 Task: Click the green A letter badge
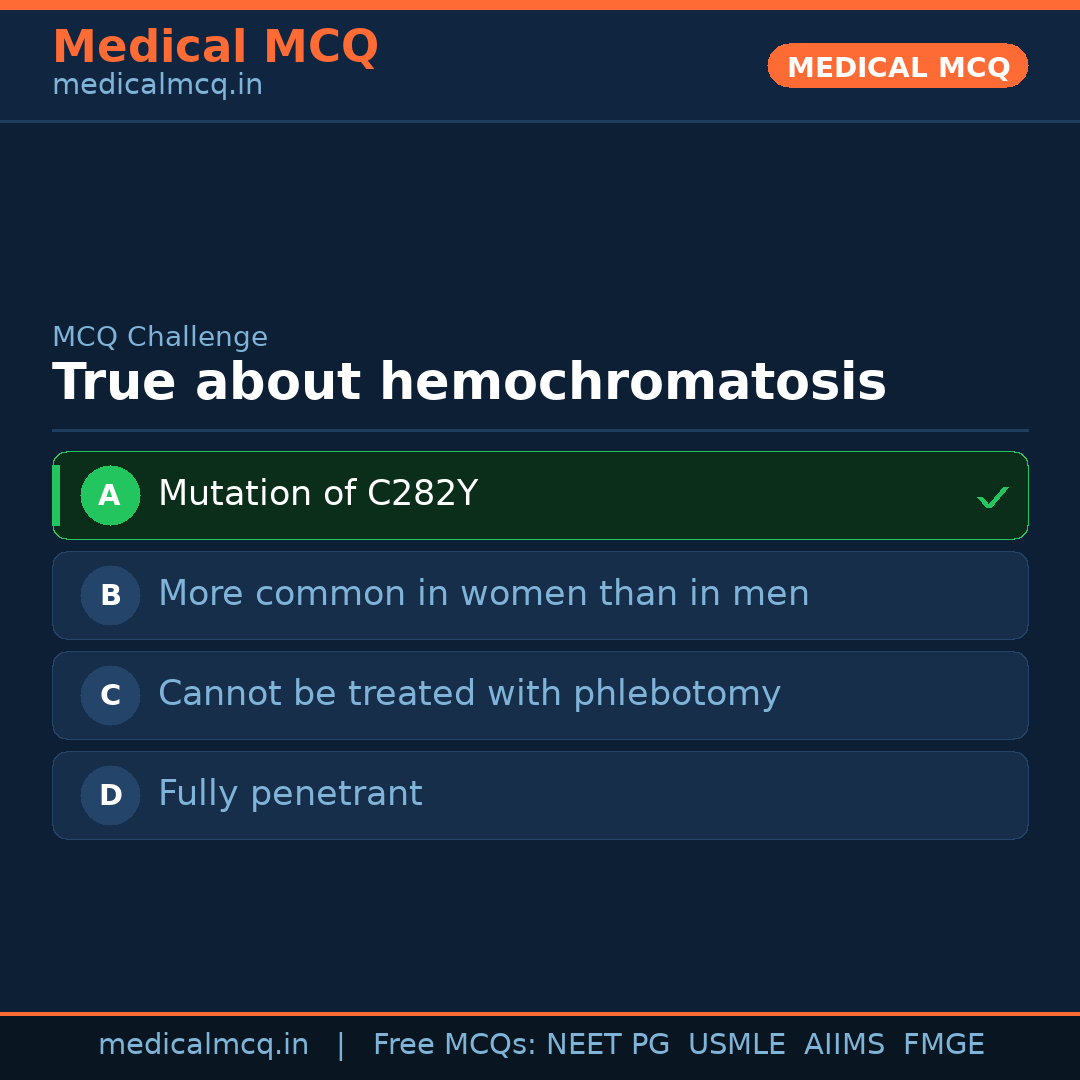point(110,495)
